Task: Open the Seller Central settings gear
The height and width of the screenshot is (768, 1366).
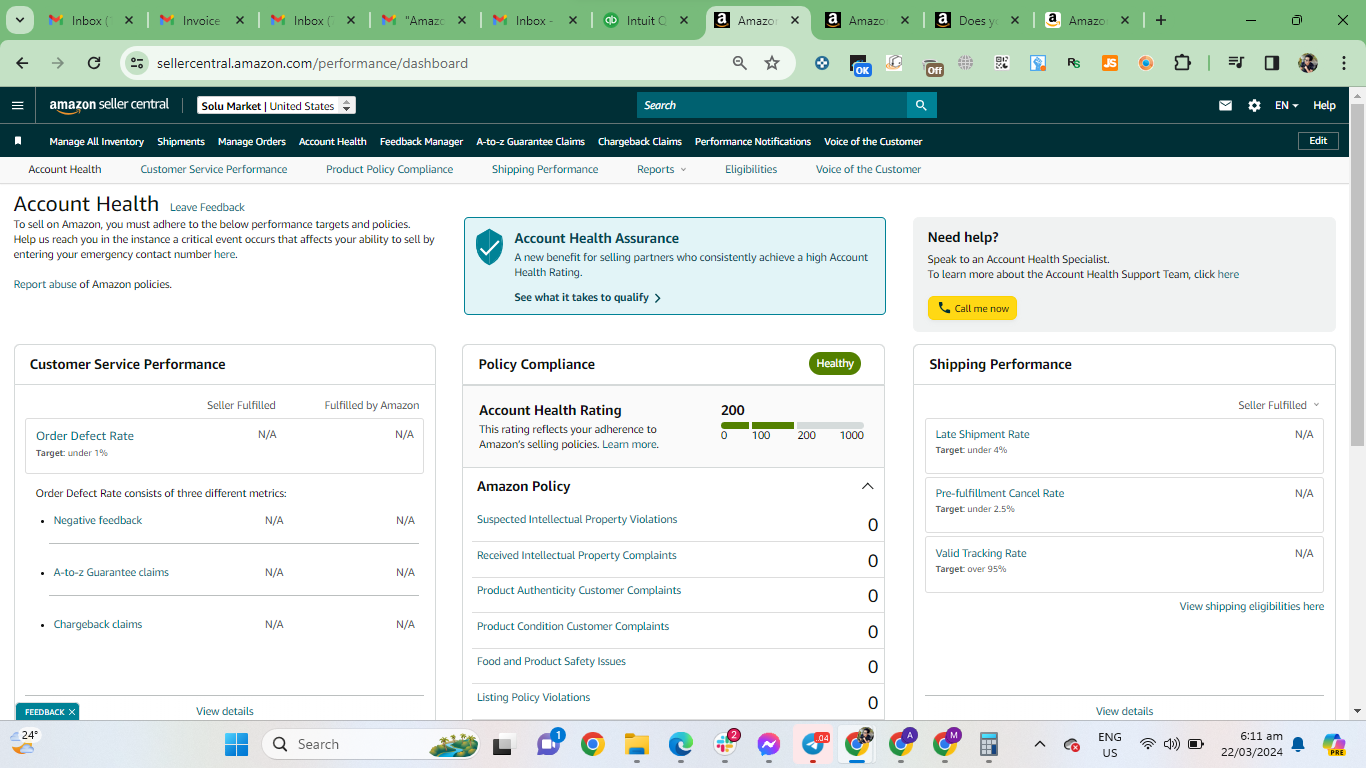Action: pyautogui.click(x=1254, y=105)
